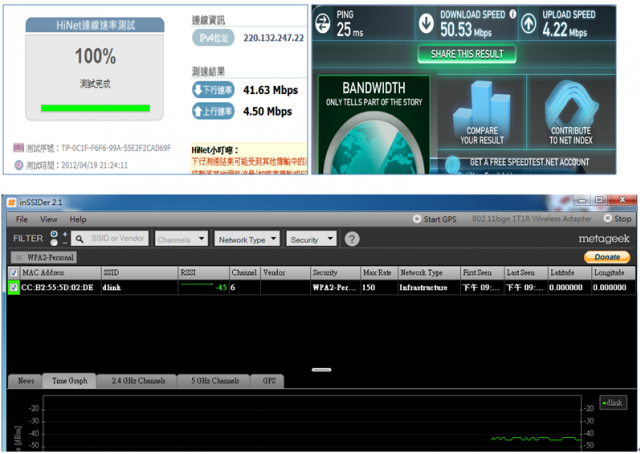The width and height of the screenshot is (640, 454).
Task: Sort by Max Rate column header
Action: pos(379,273)
